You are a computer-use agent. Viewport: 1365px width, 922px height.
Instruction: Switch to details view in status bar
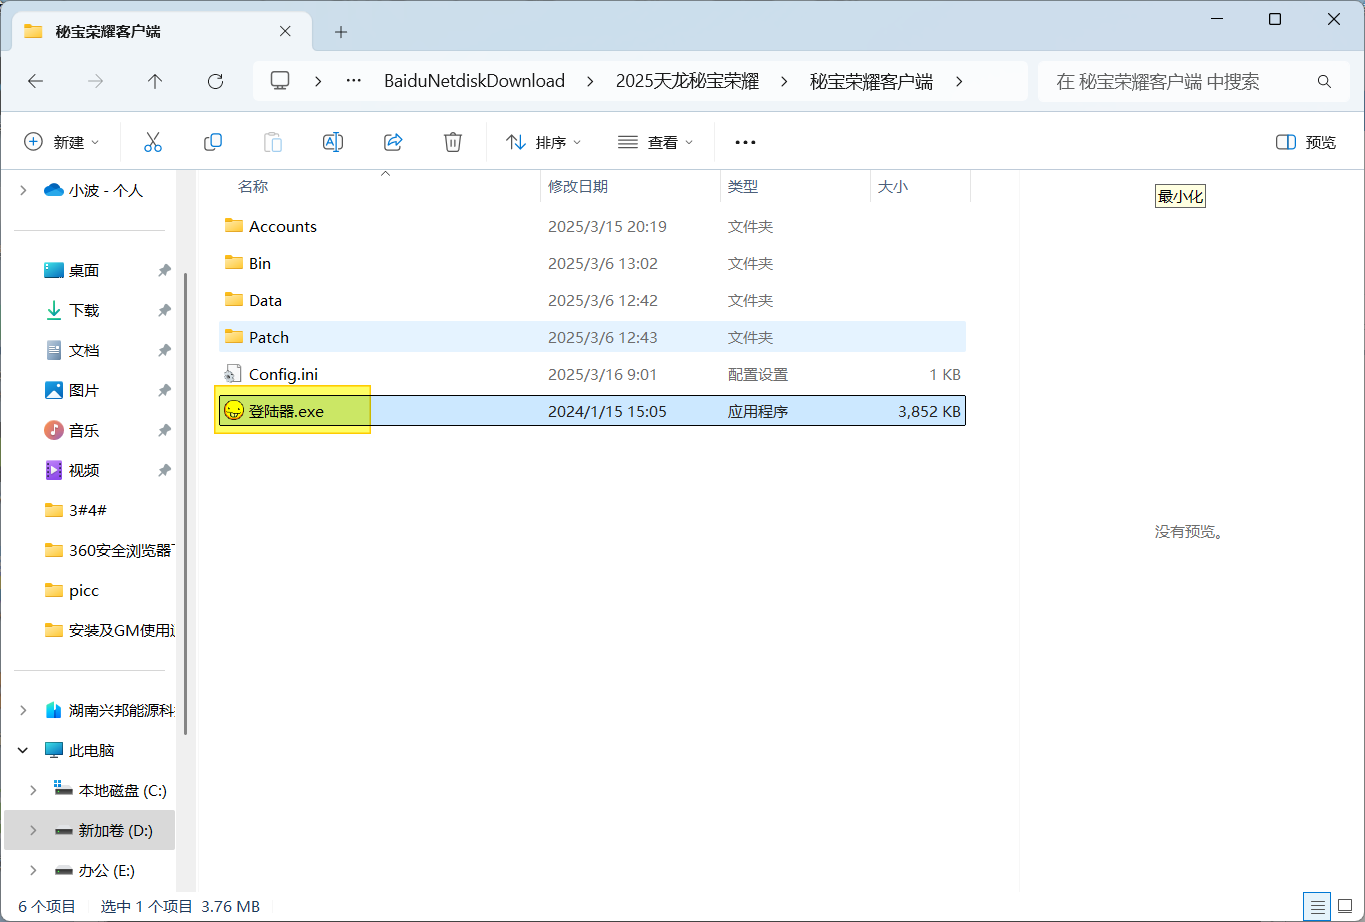pyautogui.click(x=1318, y=906)
